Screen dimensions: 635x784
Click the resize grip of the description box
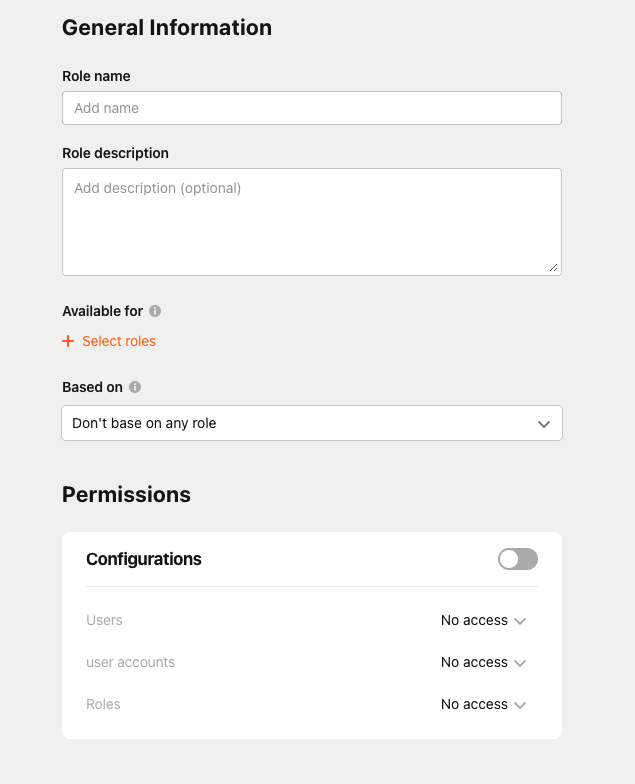(x=554, y=268)
